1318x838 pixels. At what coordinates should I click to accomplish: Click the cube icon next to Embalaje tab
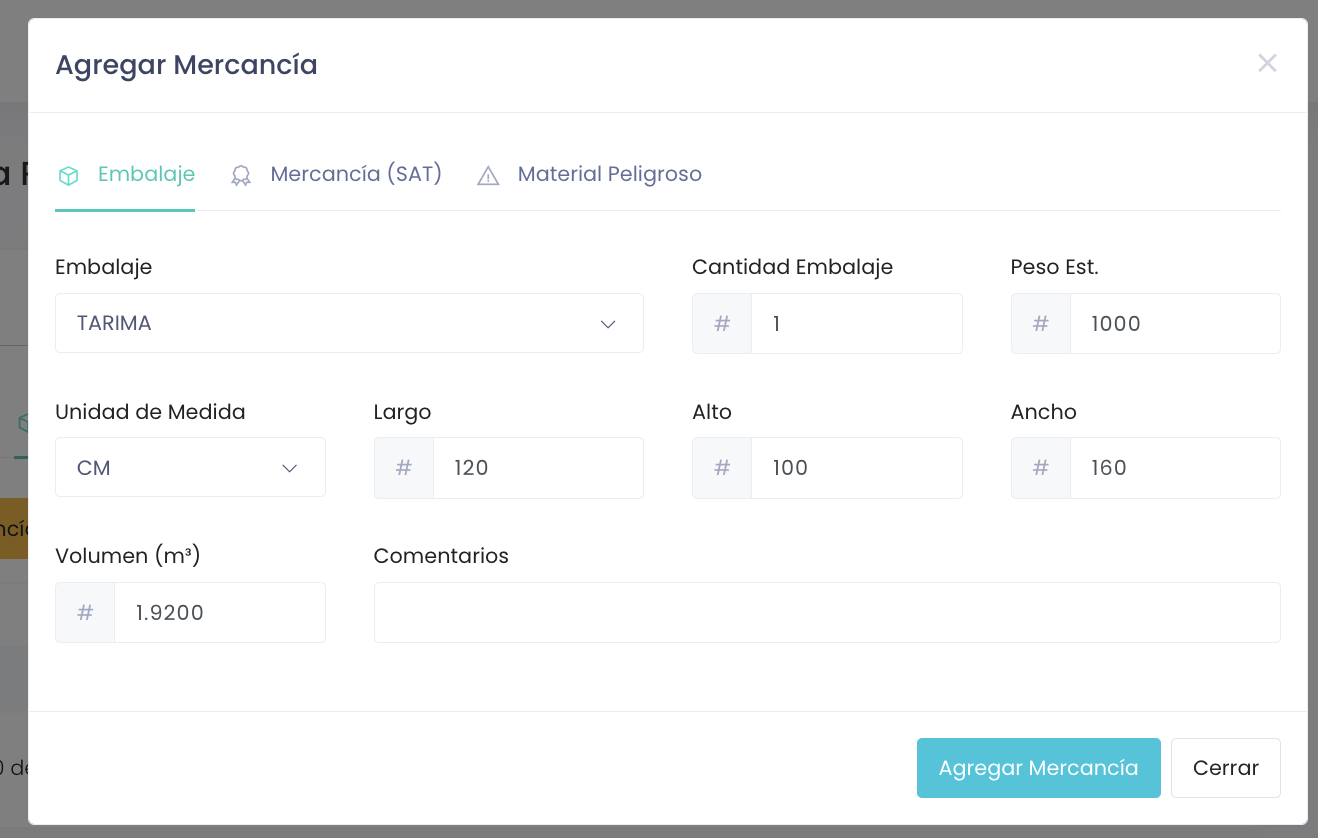pos(68,174)
